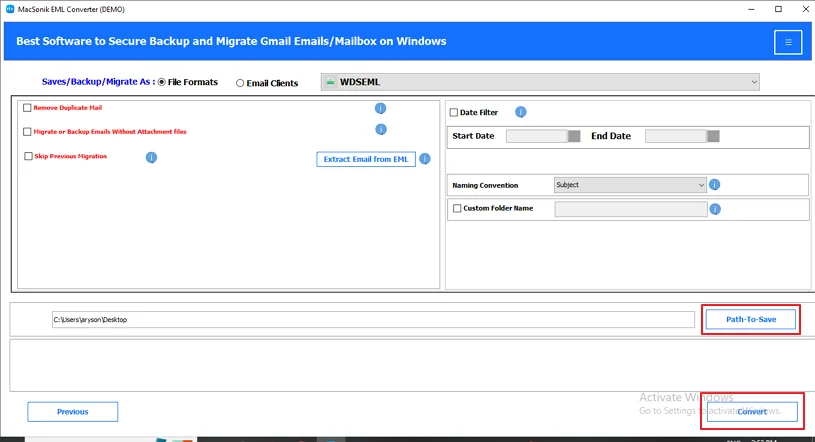Viewport: 815px width, 442px height.
Task: Click the Convert button
Action: 752,411
